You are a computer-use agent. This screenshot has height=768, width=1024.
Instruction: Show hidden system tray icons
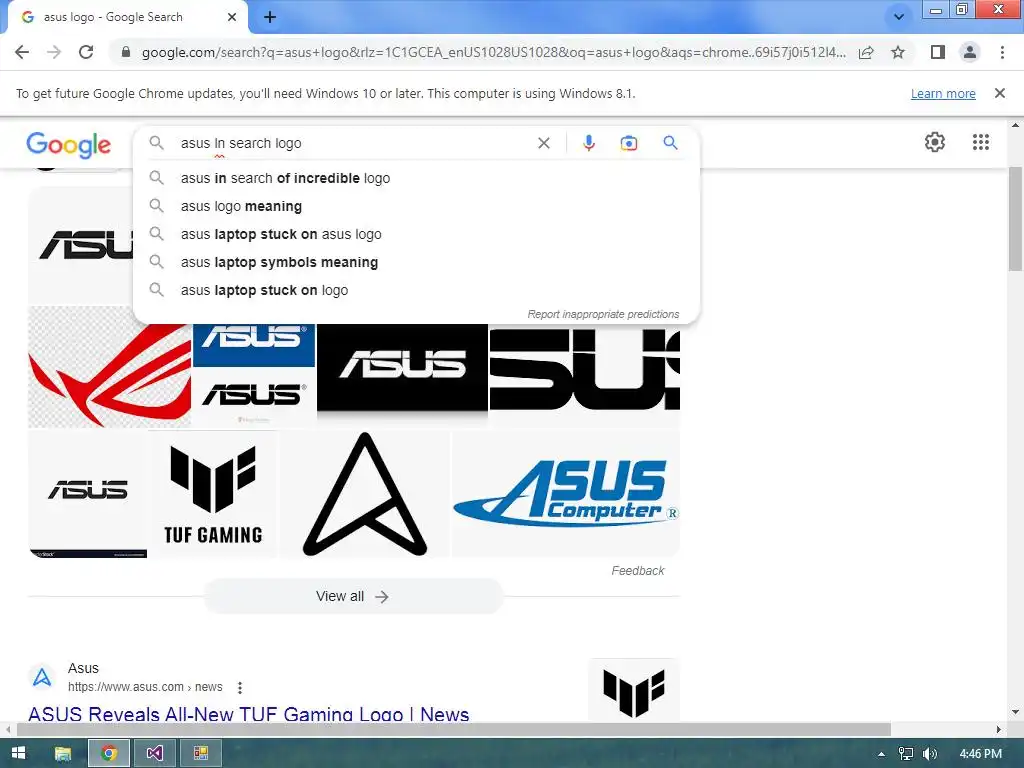(x=882, y=754)
